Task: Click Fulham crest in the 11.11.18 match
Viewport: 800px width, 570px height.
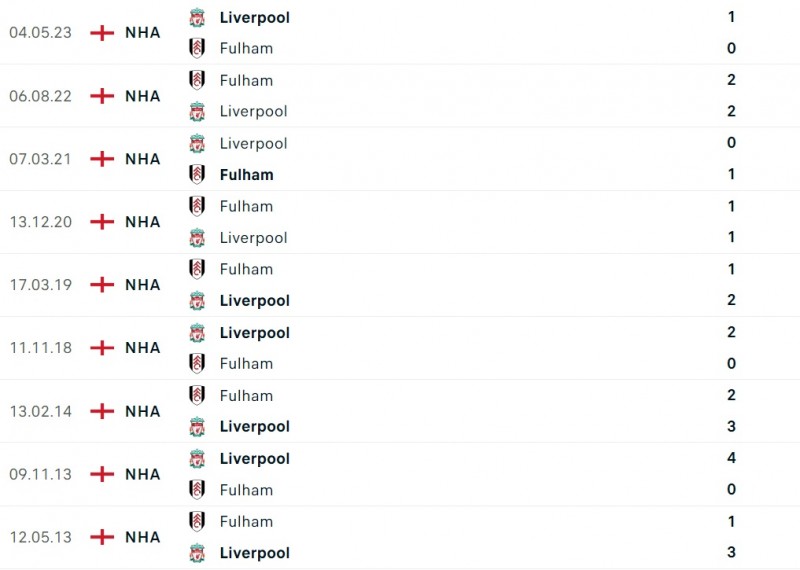Action: (x=197, y=363)
